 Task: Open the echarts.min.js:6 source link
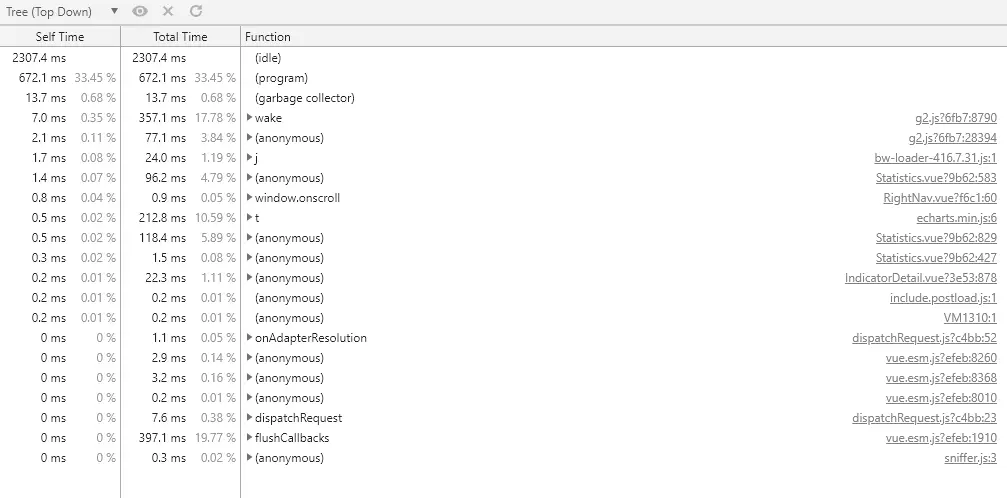[956, 218]
